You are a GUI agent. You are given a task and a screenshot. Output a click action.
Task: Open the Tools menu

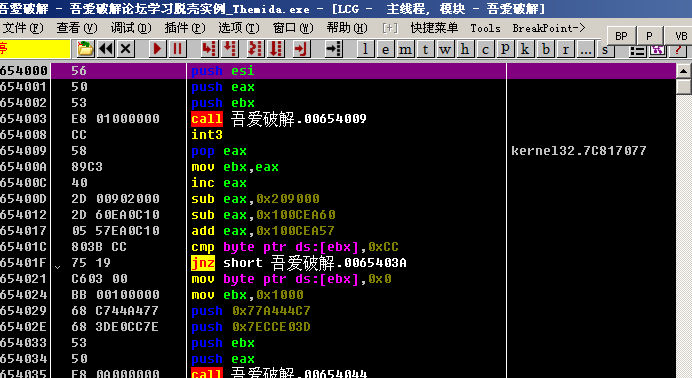485,28
